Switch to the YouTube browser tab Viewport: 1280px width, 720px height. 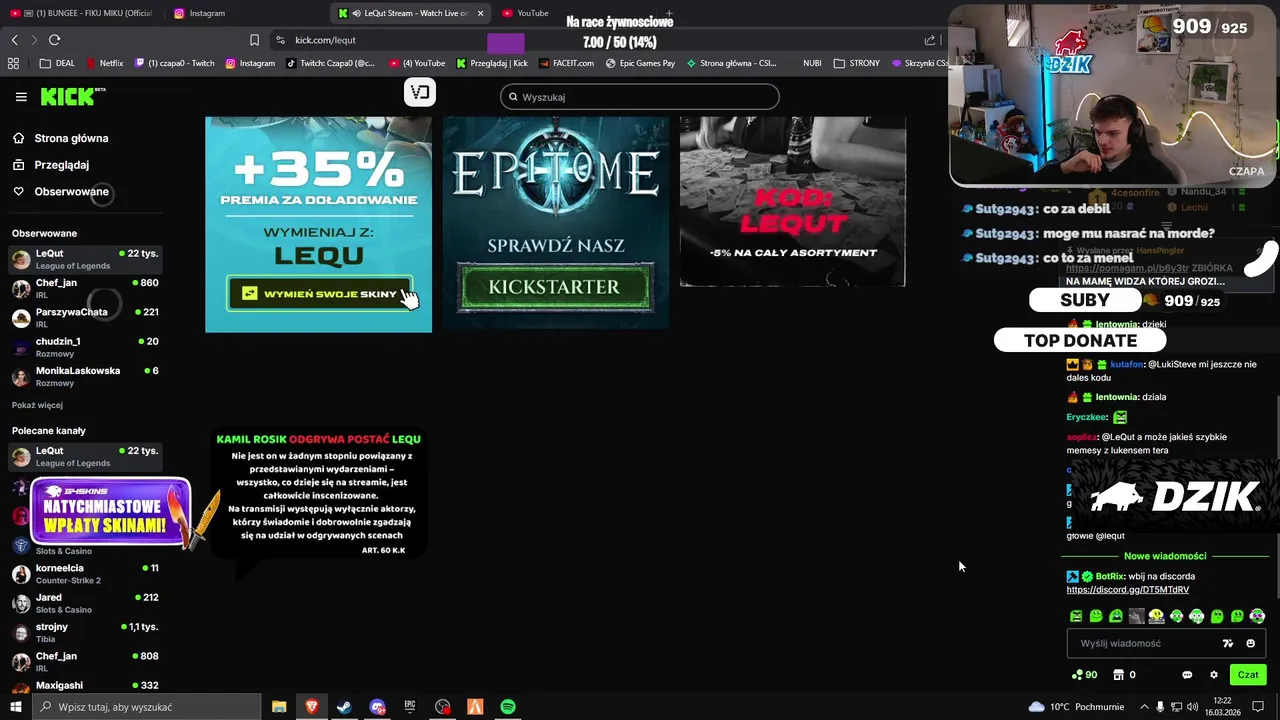pos(532,13)
